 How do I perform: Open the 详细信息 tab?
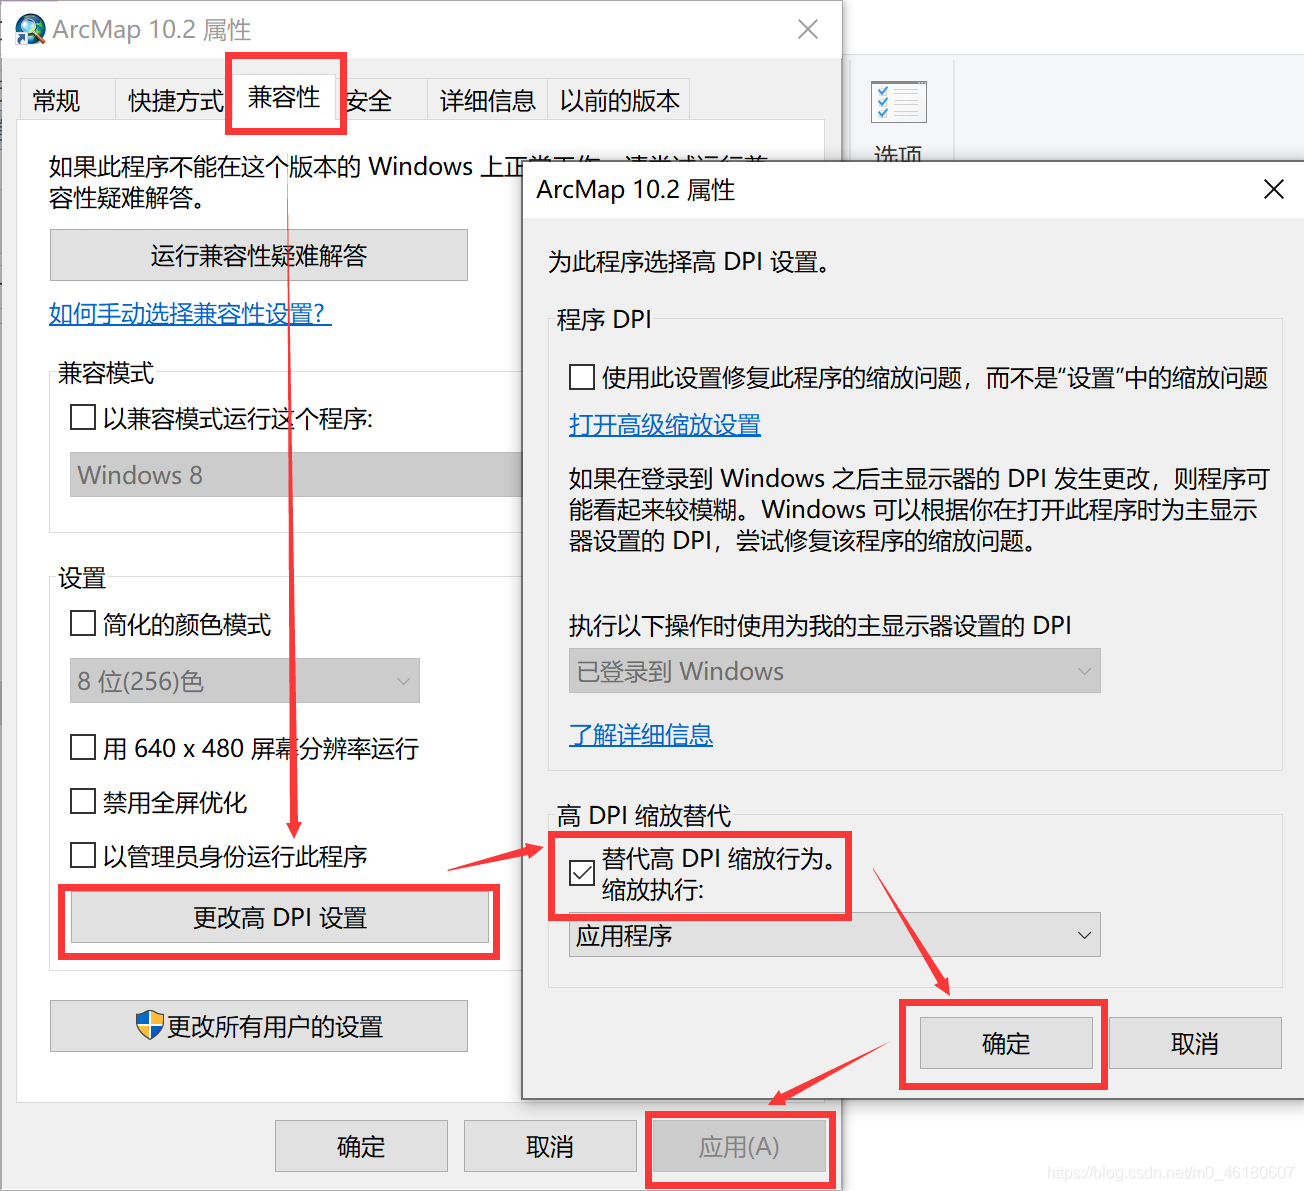(x=488, y=100)
